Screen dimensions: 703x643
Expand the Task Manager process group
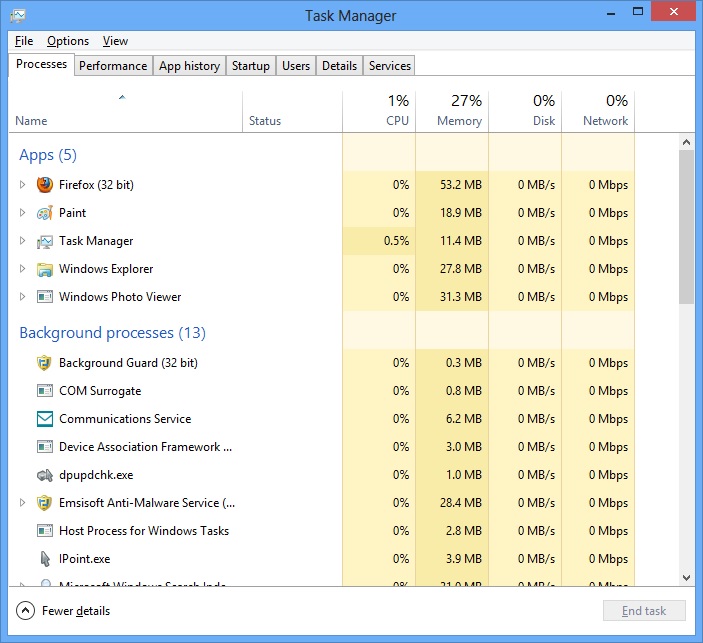point(22,241)
